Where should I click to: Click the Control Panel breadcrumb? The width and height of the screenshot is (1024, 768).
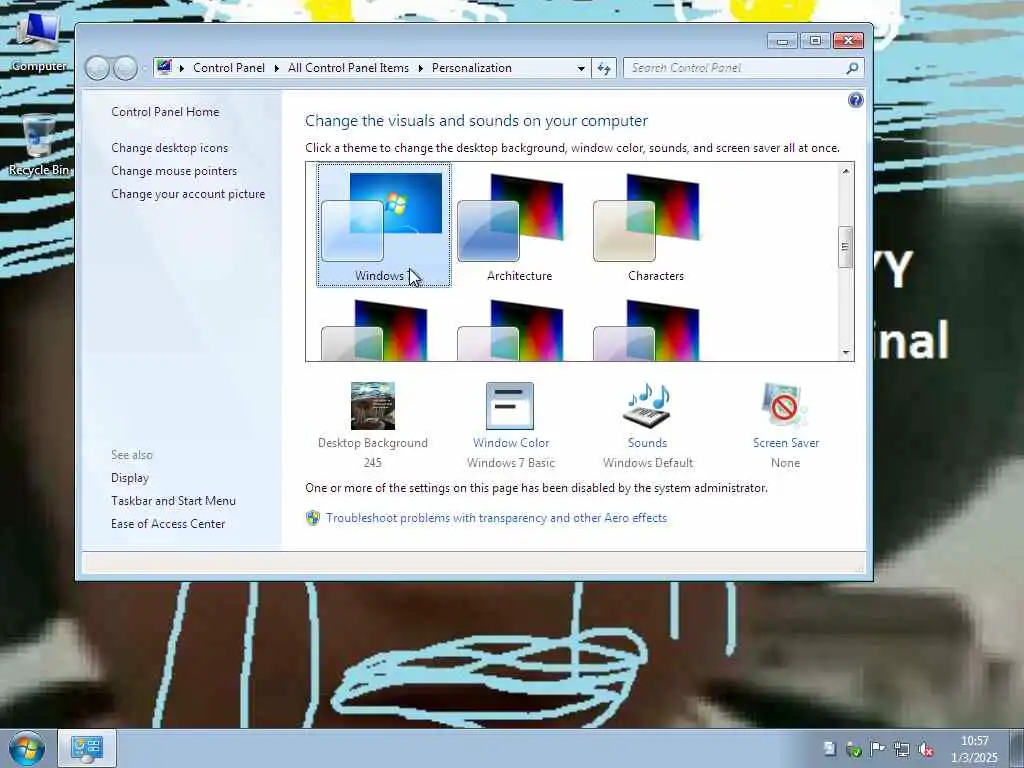[x=229, y=68]
